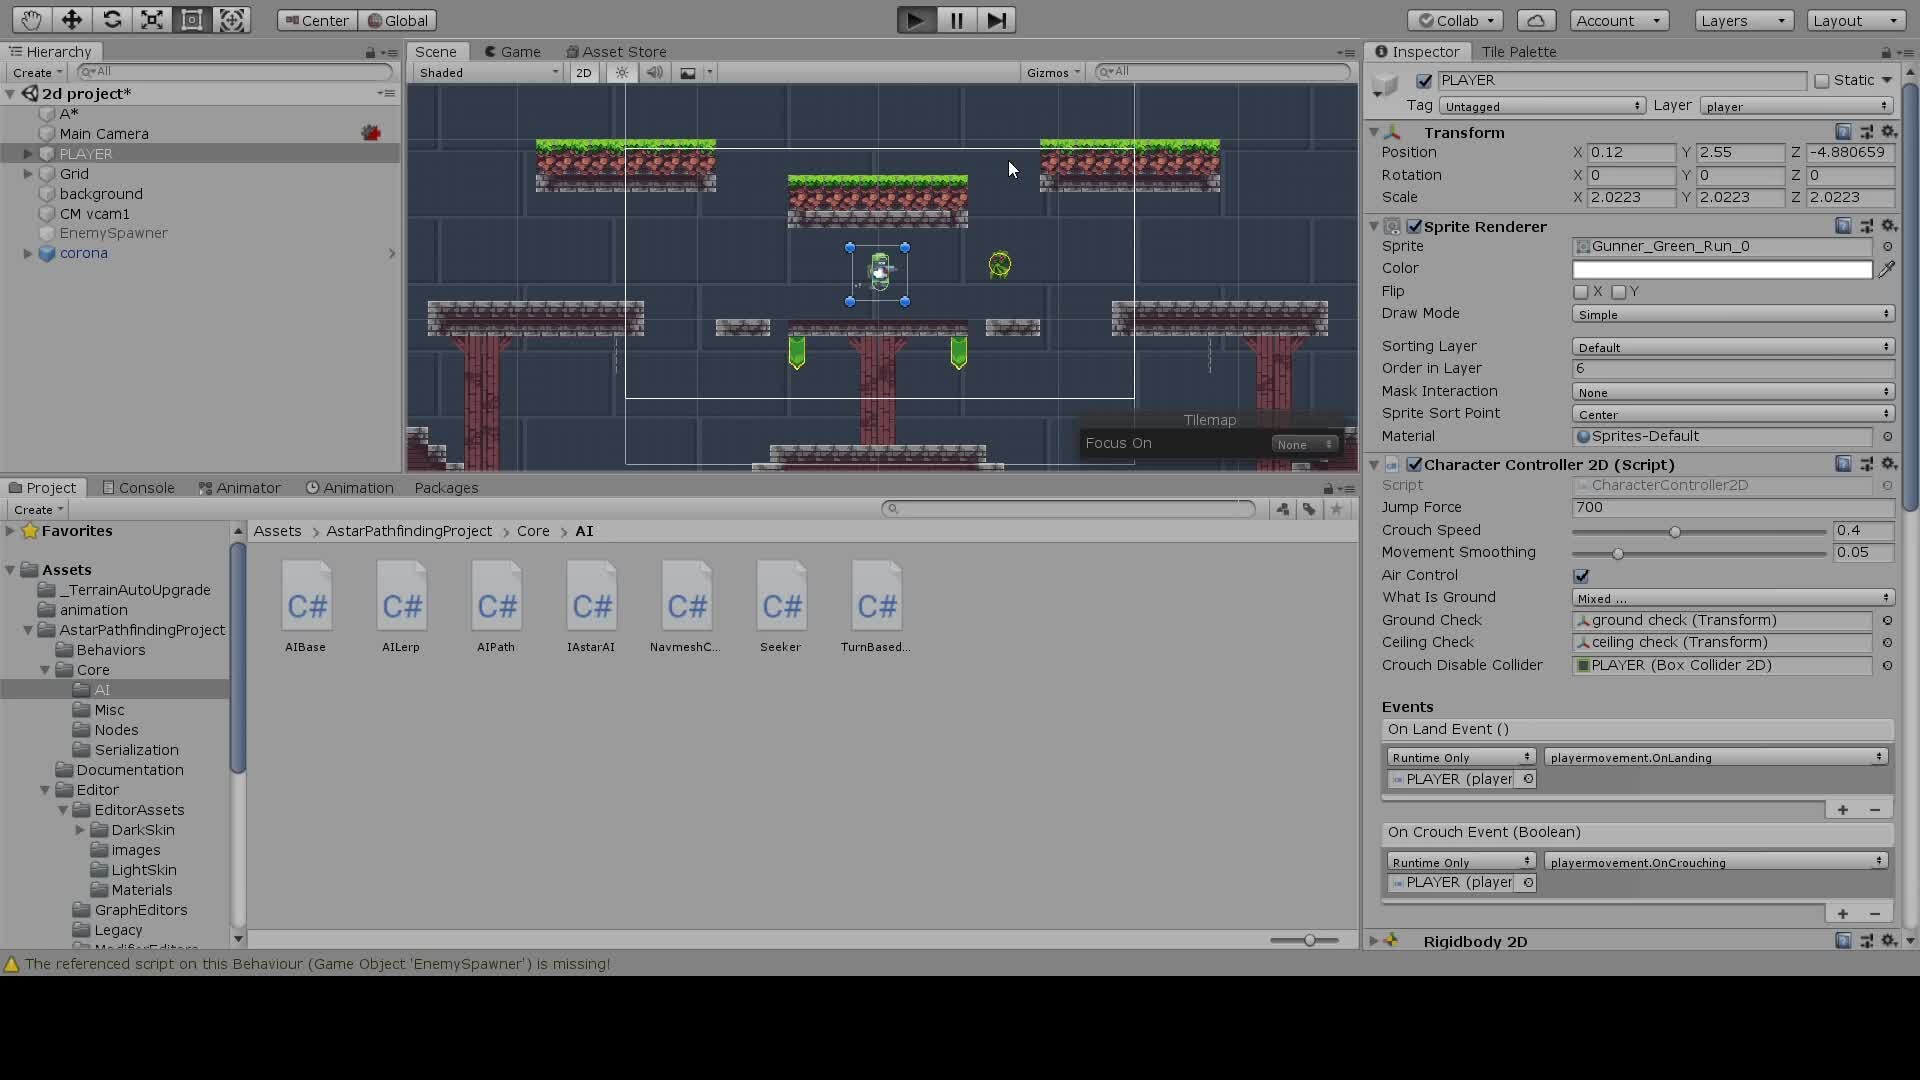Open Unity Collab history cloud icon
Viewport: 1920px width, 1080px height.
(1536, 19)
